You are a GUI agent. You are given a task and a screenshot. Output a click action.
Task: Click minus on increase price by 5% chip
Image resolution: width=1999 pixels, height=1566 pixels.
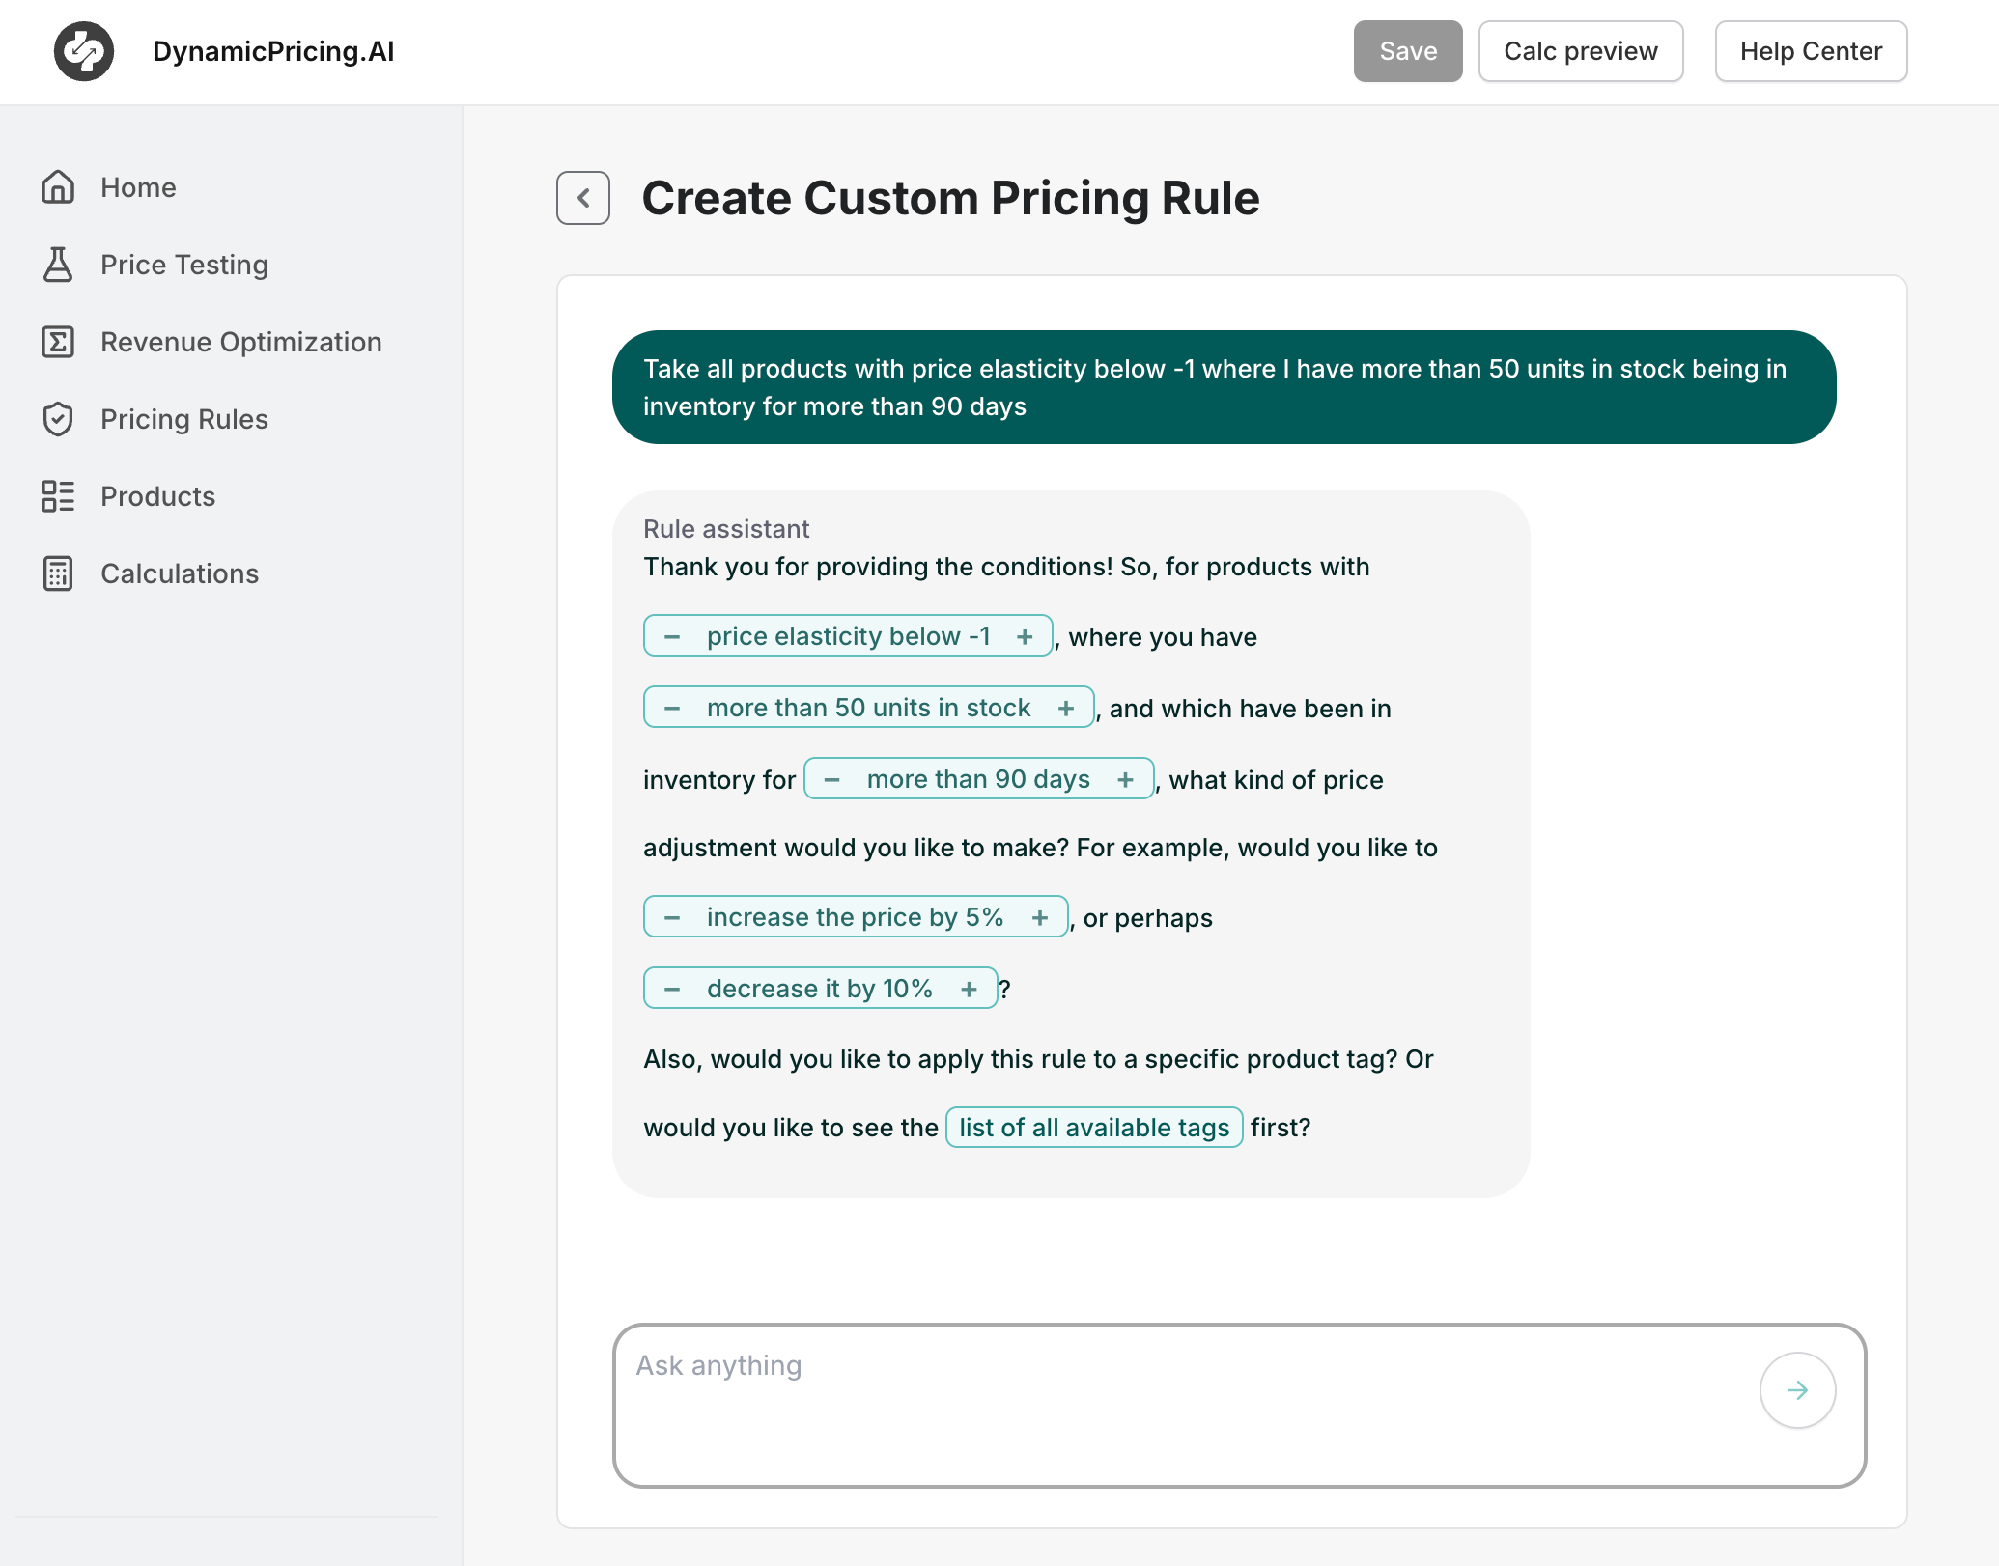tap(672, 918)
